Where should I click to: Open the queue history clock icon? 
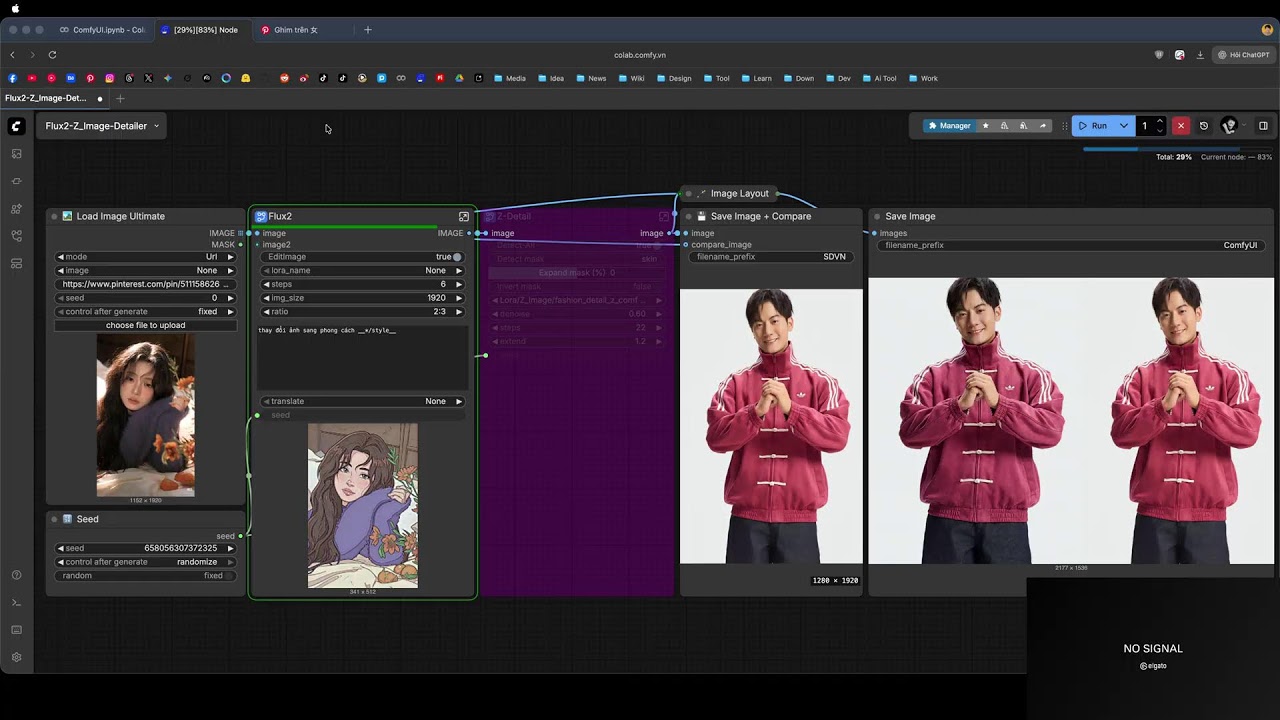[x=1204, y=126]
